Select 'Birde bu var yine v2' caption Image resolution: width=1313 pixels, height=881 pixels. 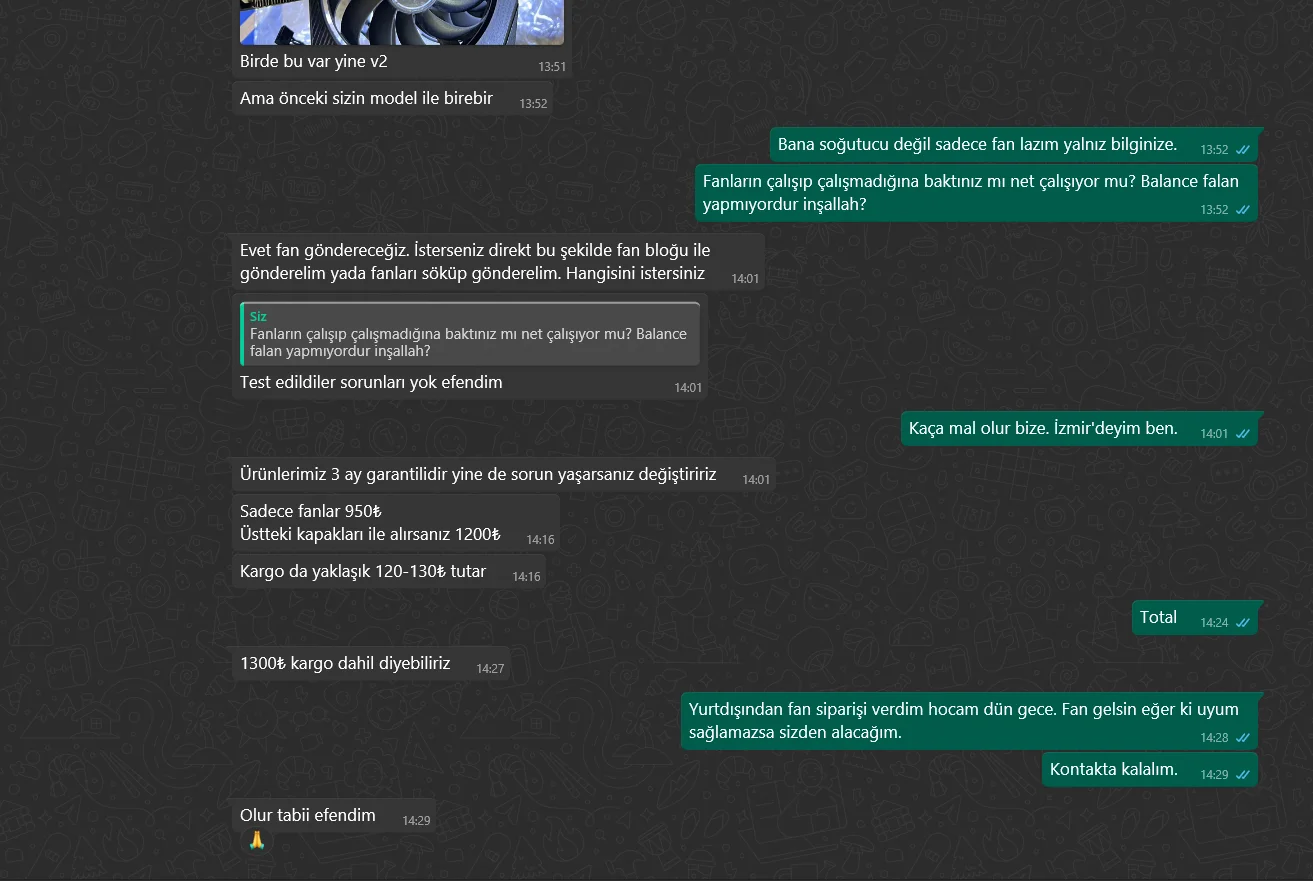point(314,61)
